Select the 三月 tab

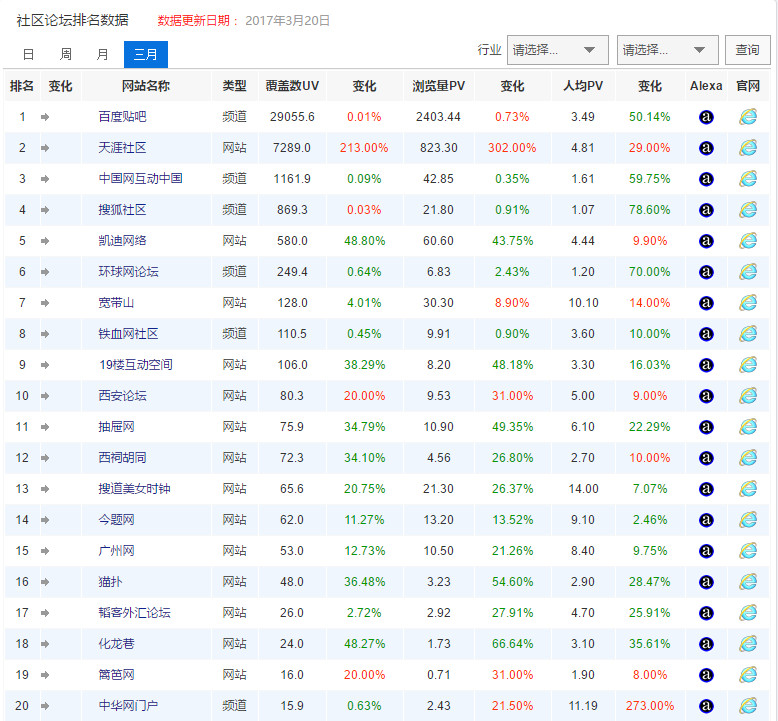[146, 55]
